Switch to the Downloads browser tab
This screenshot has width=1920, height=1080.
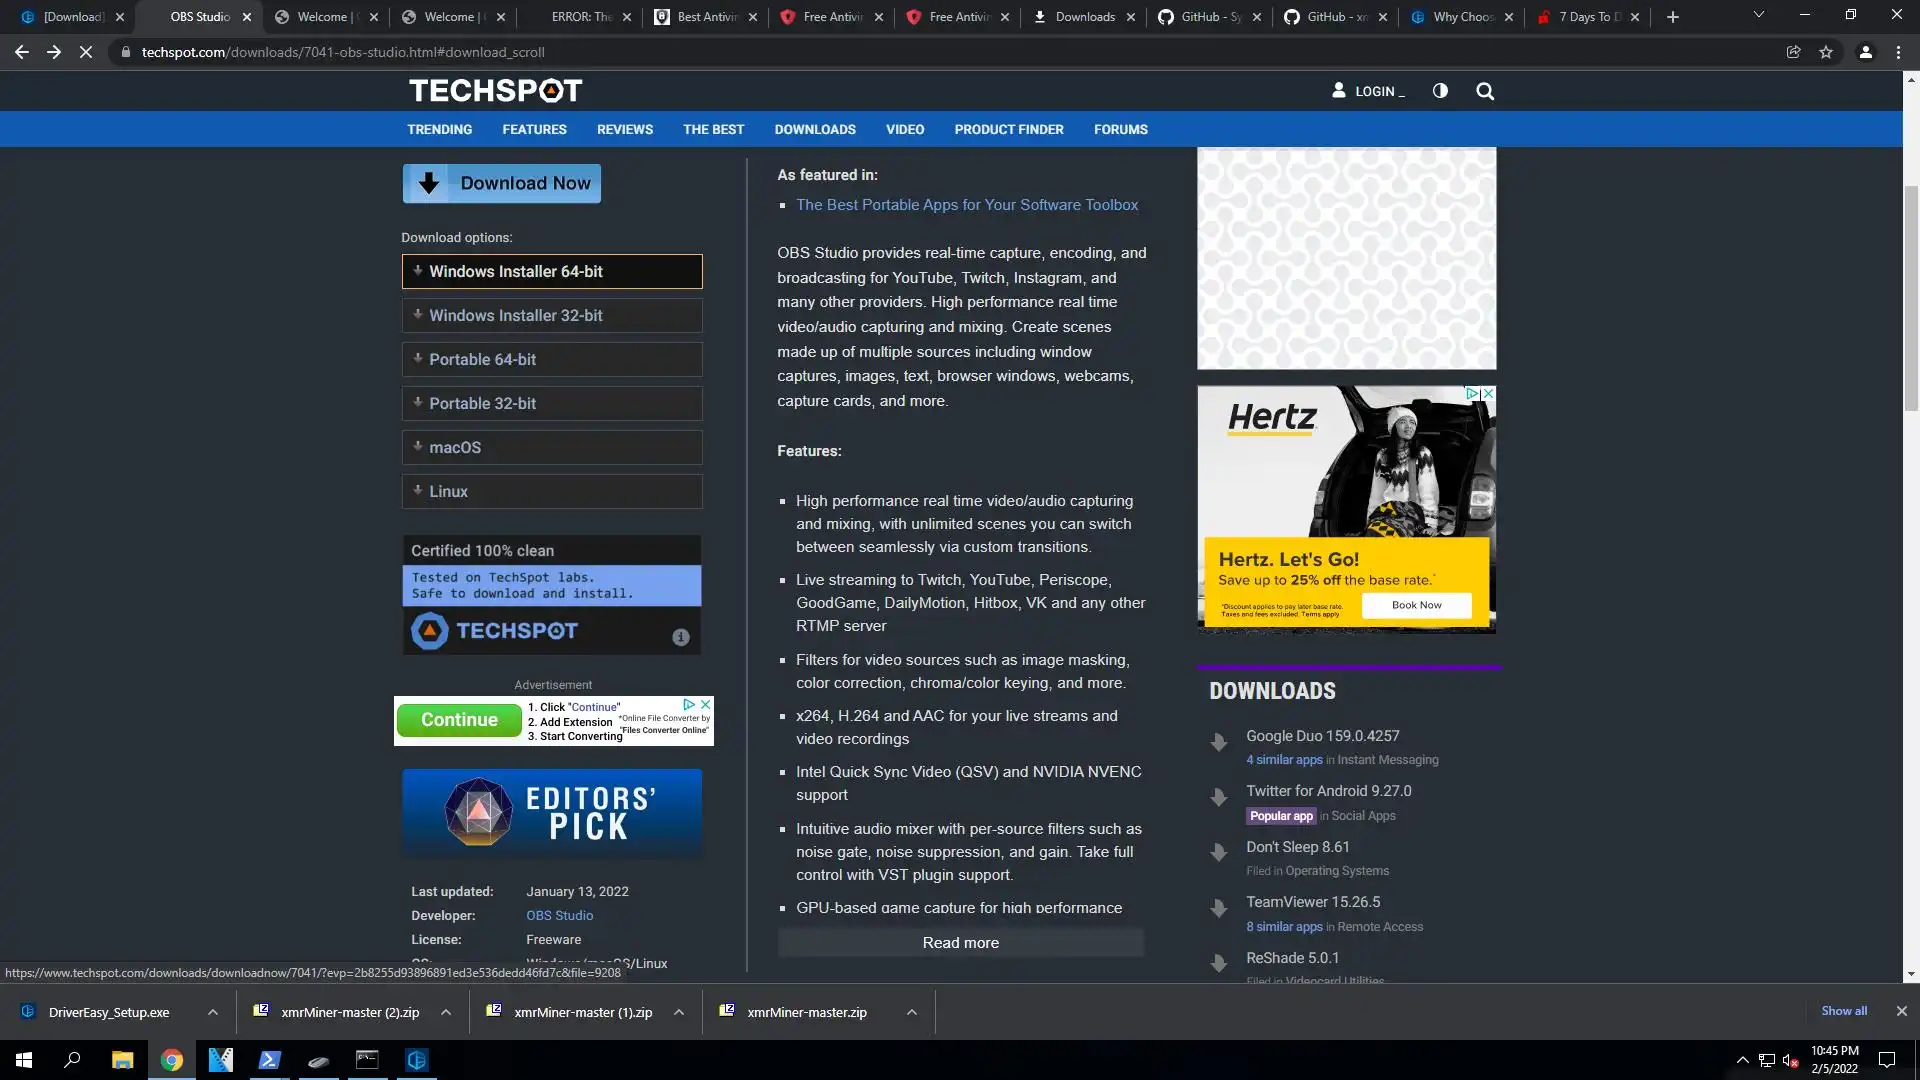1084,17
